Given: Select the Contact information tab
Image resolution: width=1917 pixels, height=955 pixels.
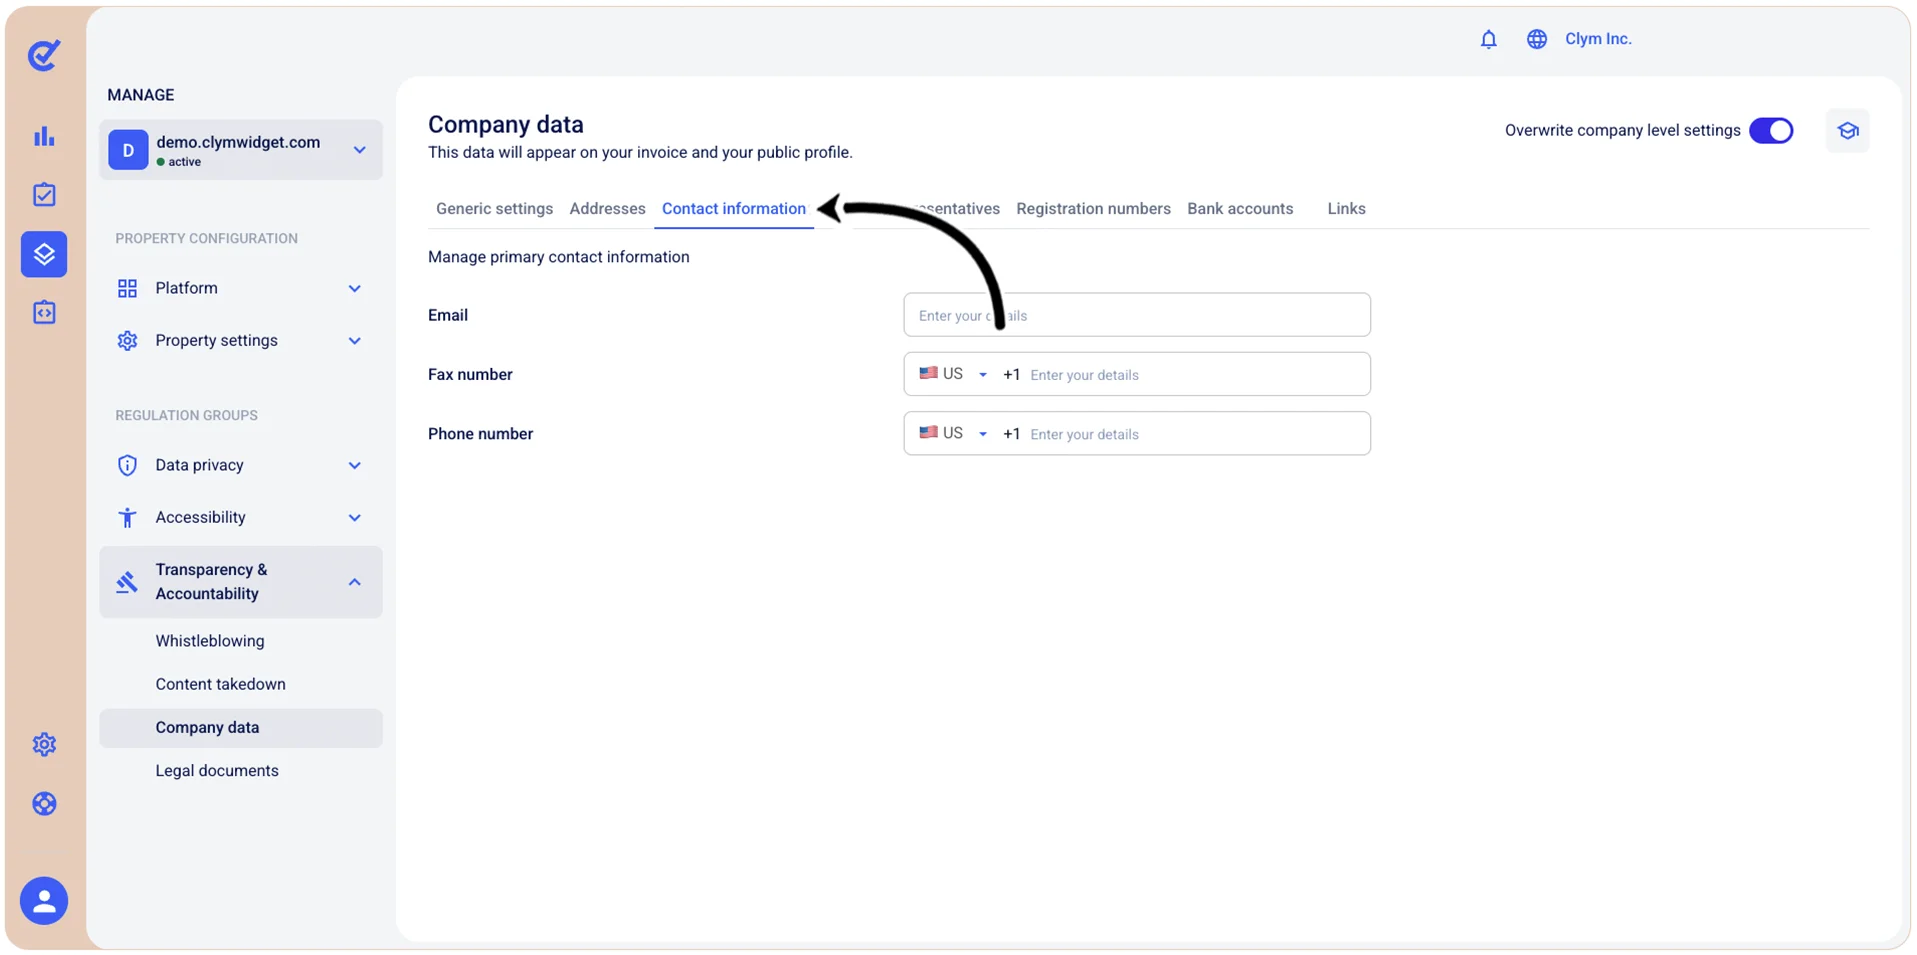Looking at the screenshot, I should [734, 209].
